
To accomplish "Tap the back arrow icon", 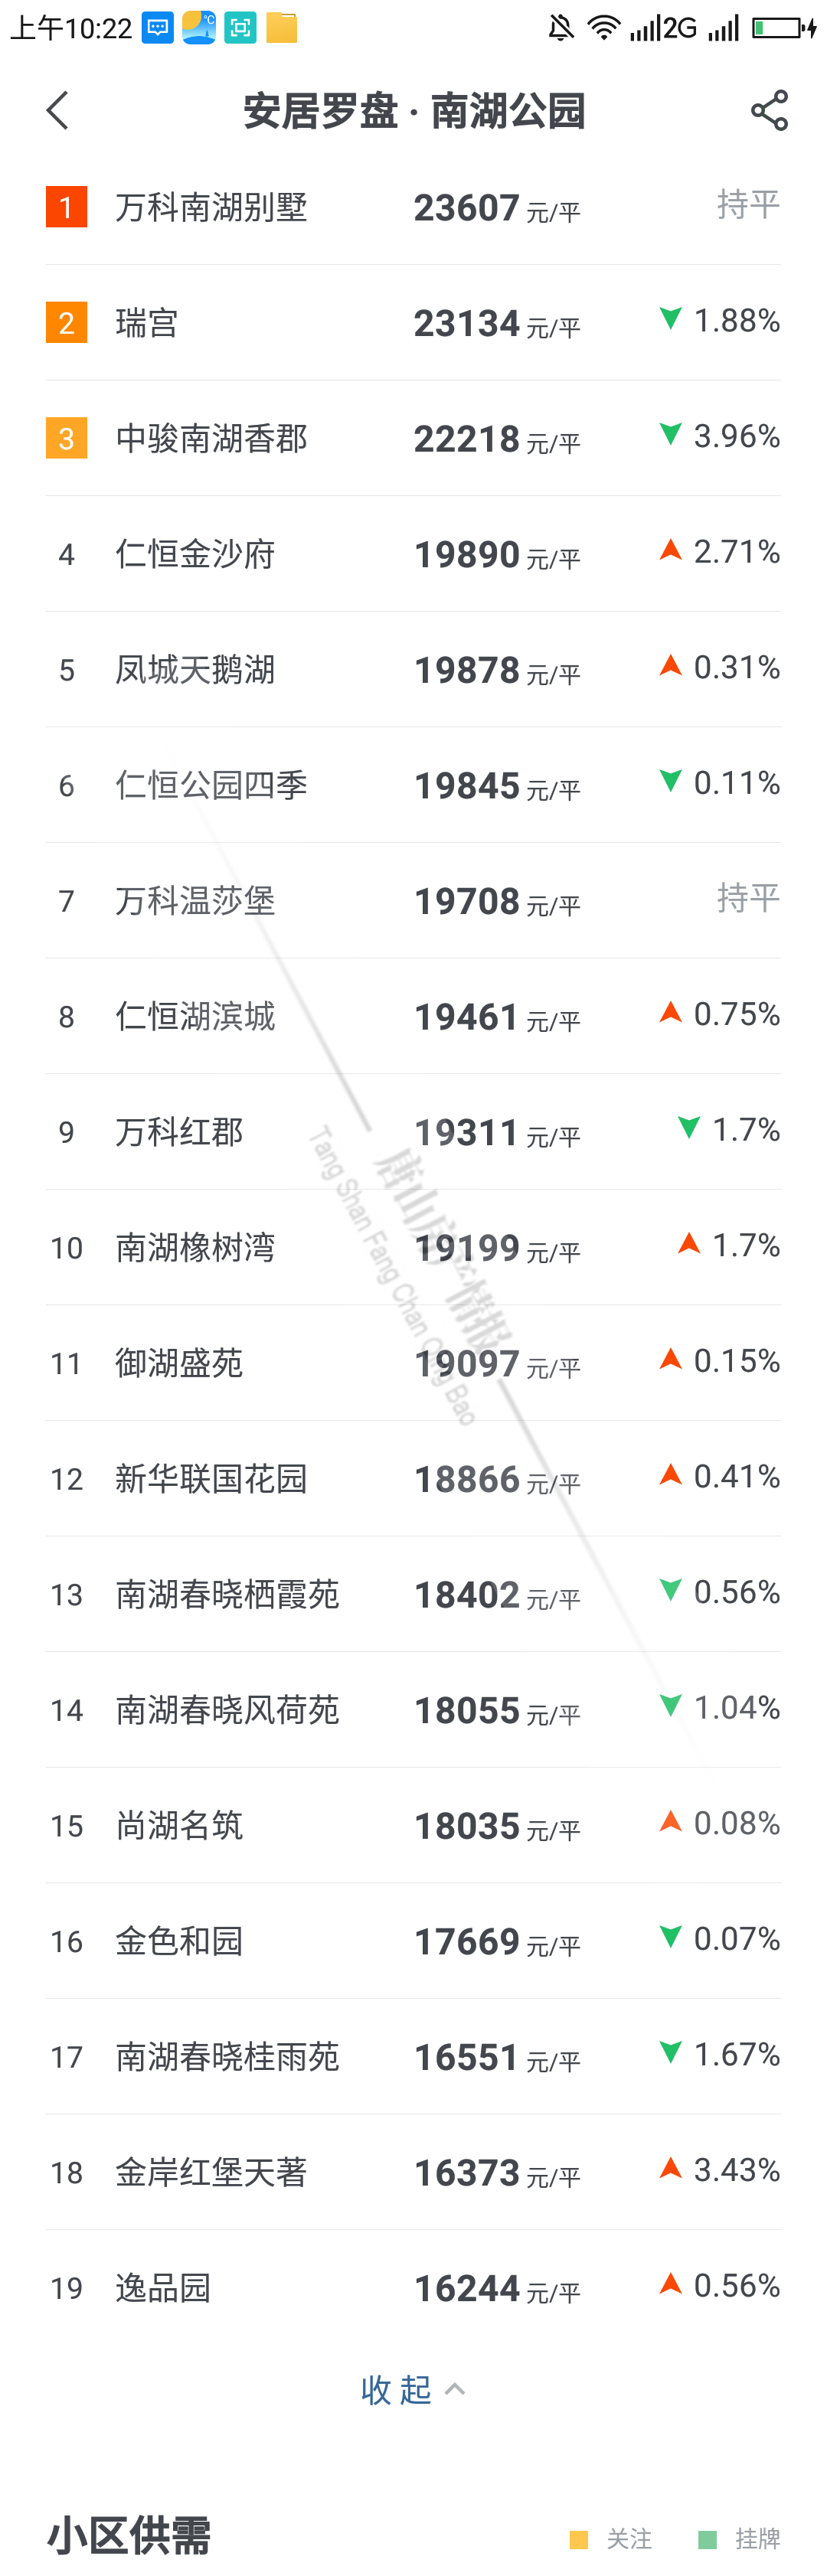I will (58, 110).
